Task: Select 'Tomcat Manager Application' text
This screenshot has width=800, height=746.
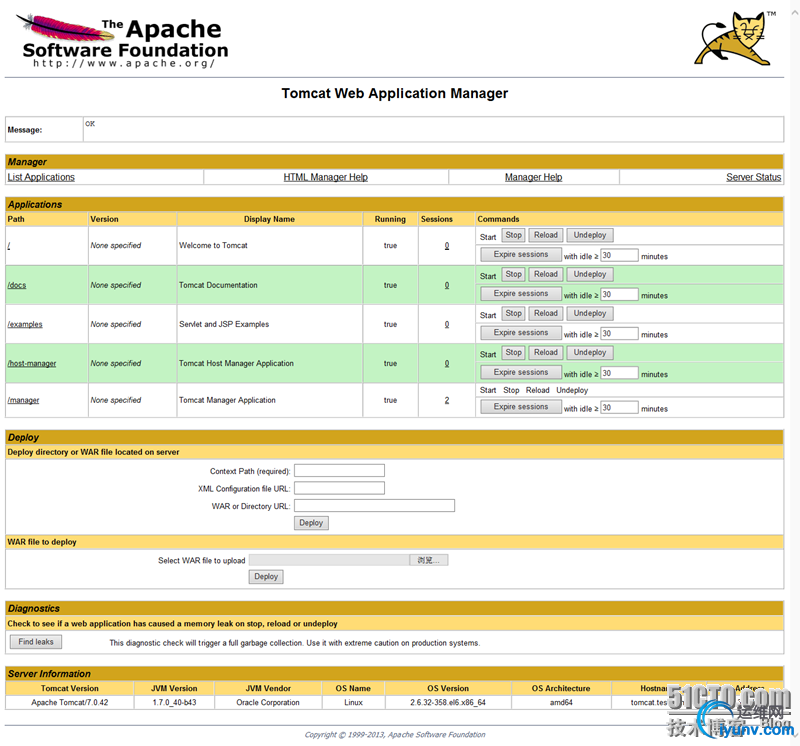Action: [x=227, y=401]
